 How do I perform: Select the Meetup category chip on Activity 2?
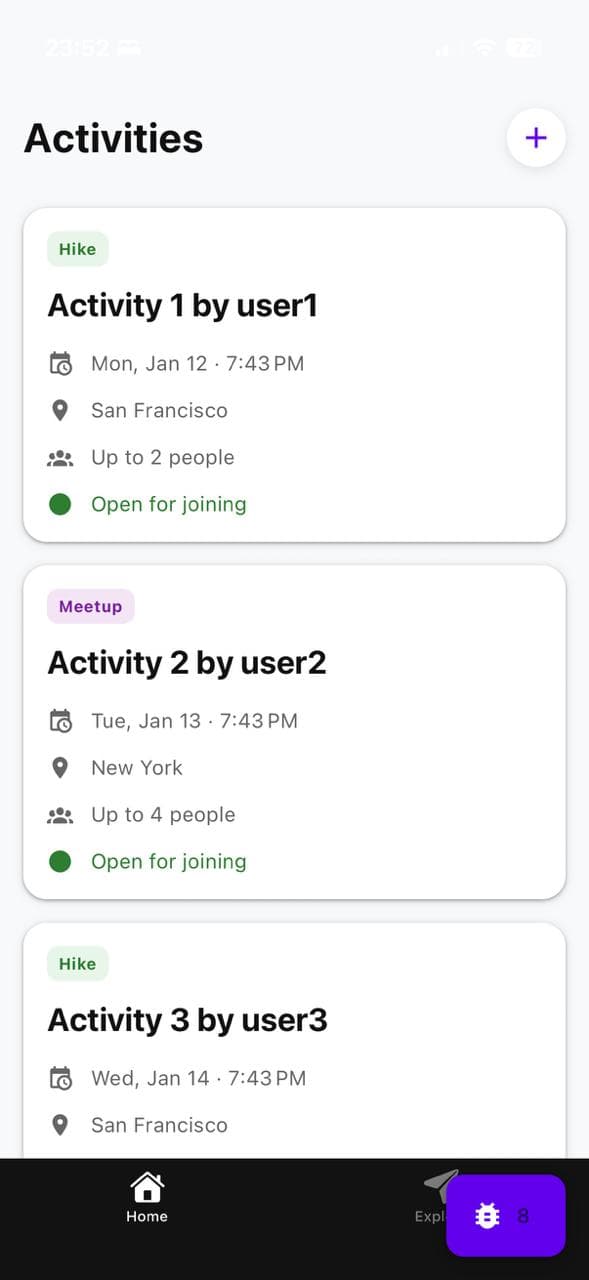coord(90,606)
